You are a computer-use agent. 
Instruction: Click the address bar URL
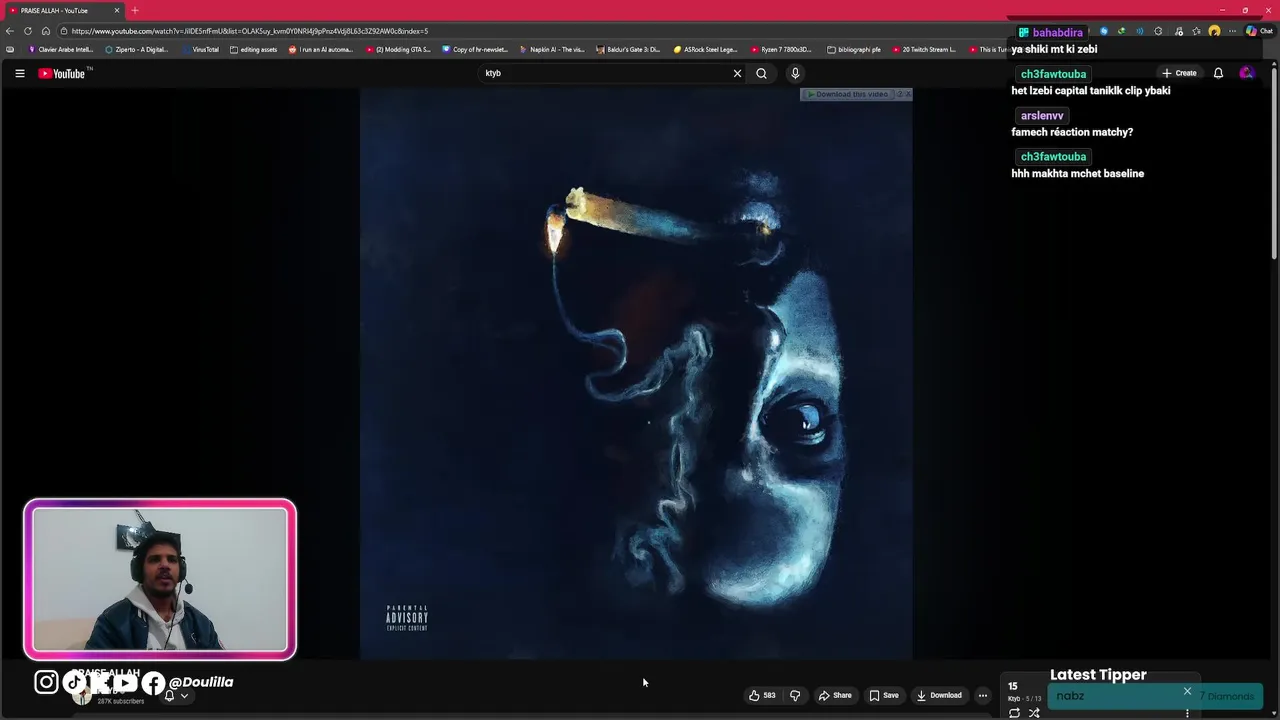click(250, 31)
